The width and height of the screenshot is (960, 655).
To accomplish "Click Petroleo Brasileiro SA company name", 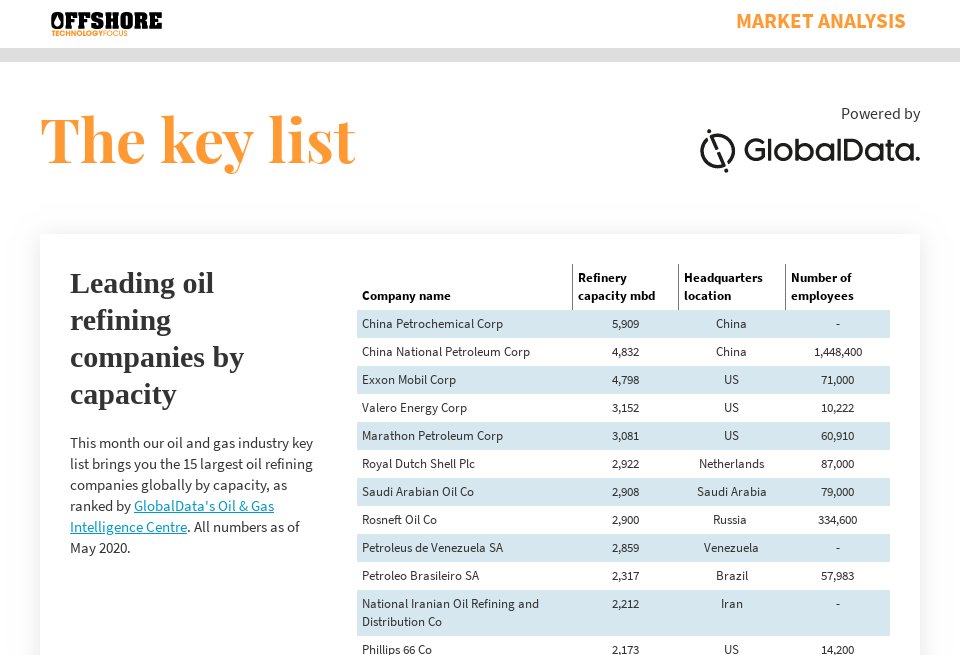I will click(x=420, y=576).
